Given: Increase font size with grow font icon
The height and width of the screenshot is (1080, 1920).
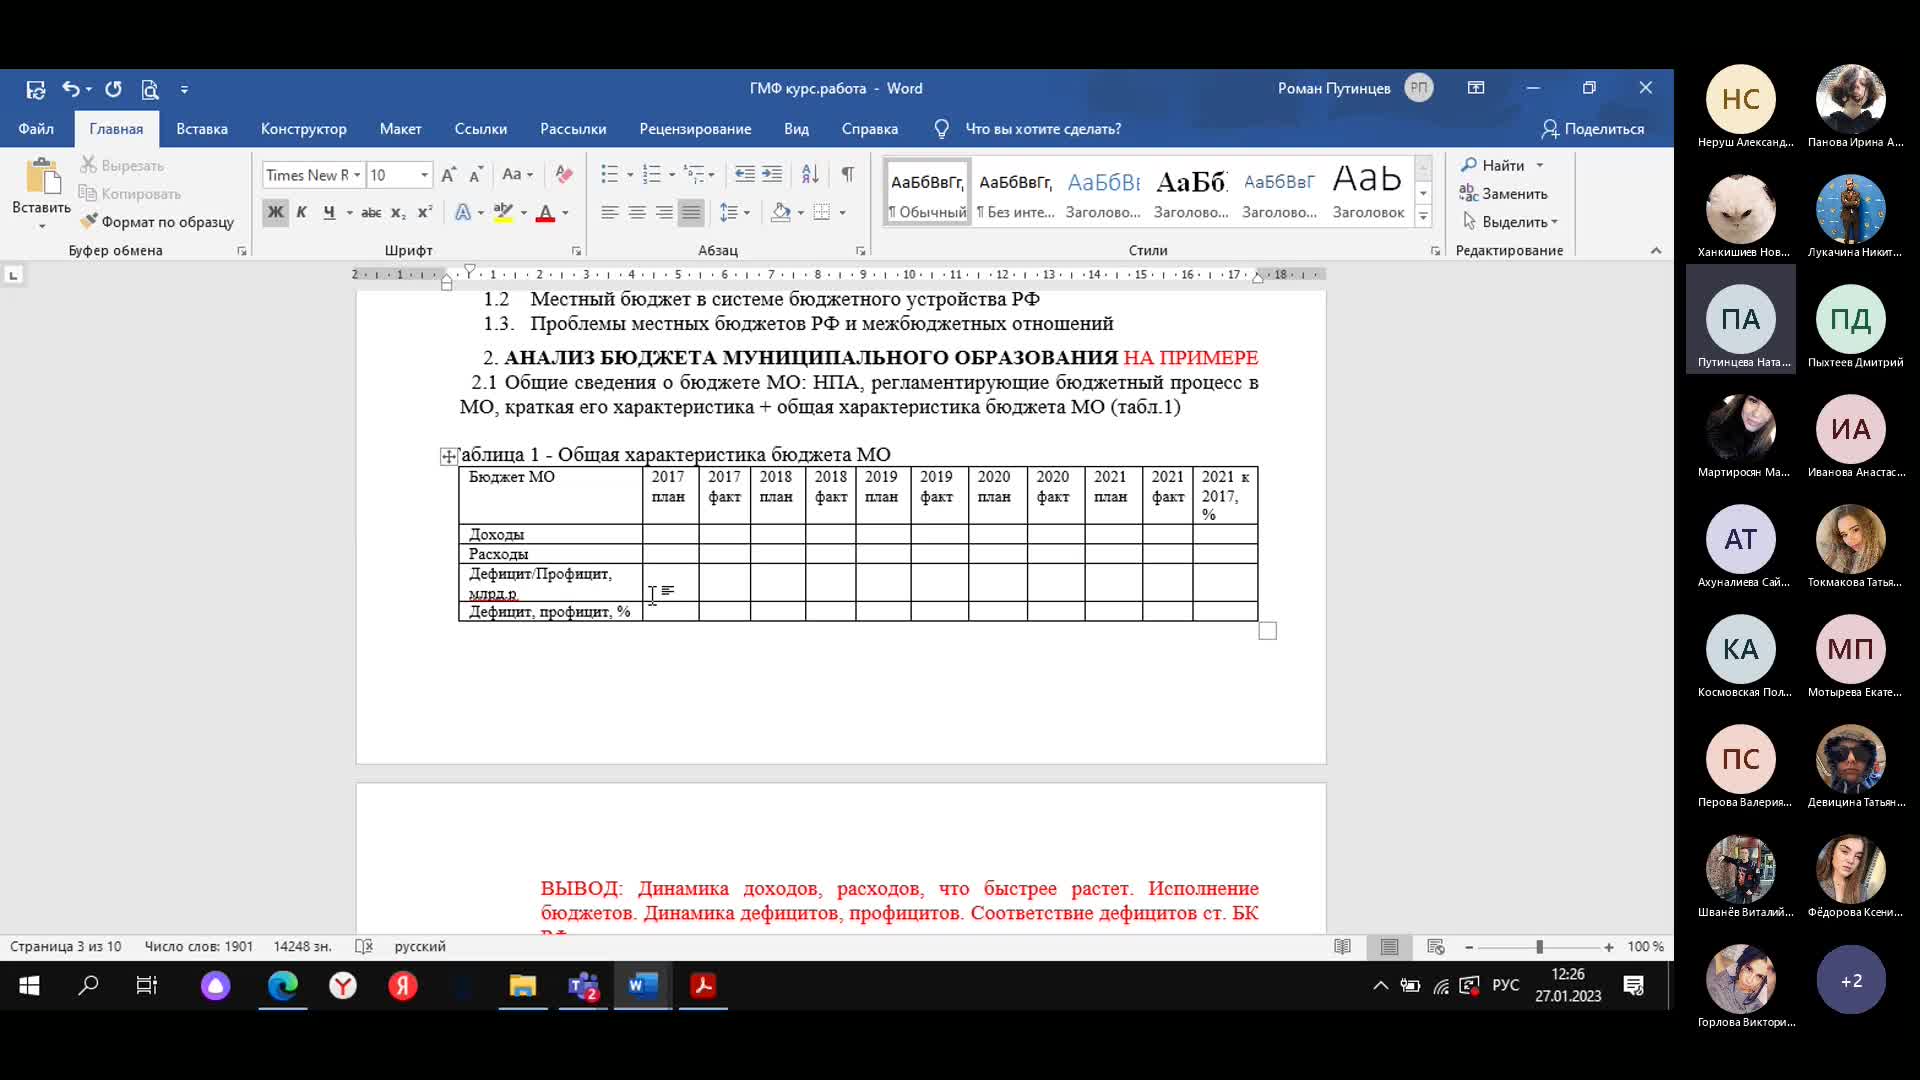Looking at the screenshot, I should tap(448, 175).
